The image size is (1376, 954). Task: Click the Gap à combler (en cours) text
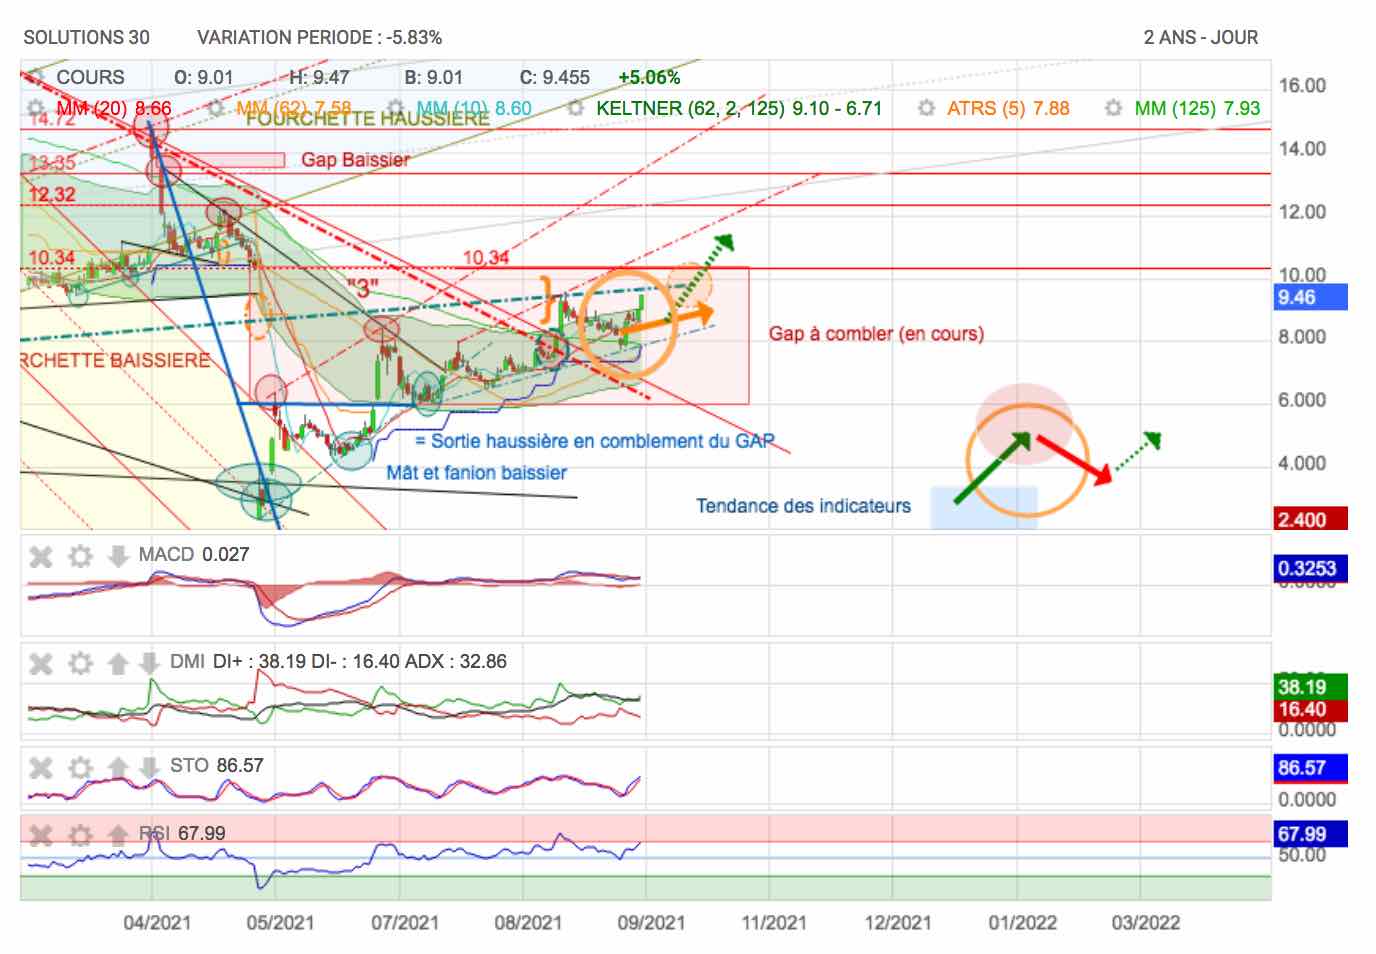pyautogui.click(x=876, y=334)
